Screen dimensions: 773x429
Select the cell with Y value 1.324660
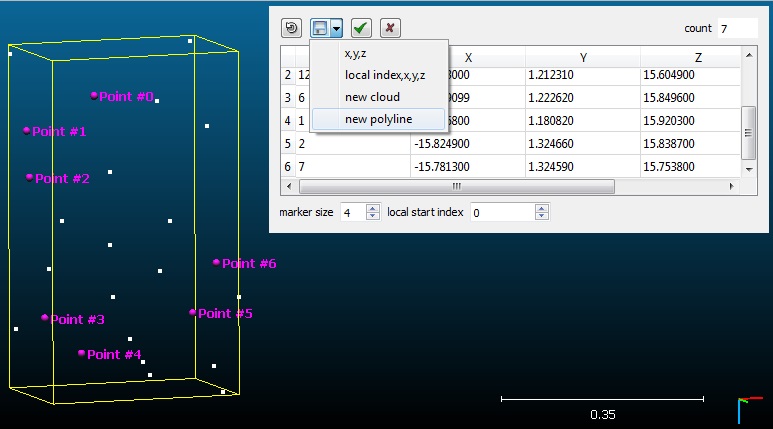pyautogui.click(x=583, y=143)
